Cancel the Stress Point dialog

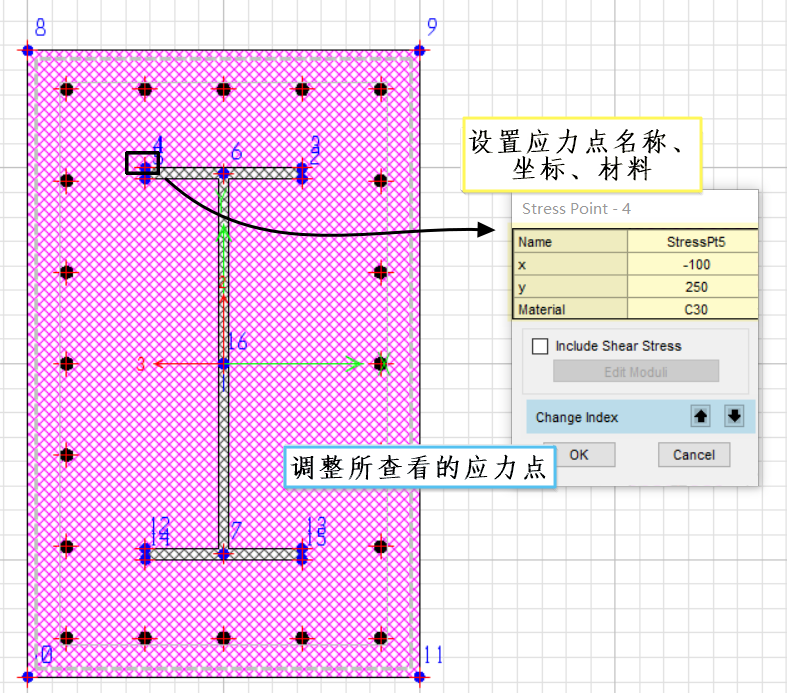[x=693, y=455]
